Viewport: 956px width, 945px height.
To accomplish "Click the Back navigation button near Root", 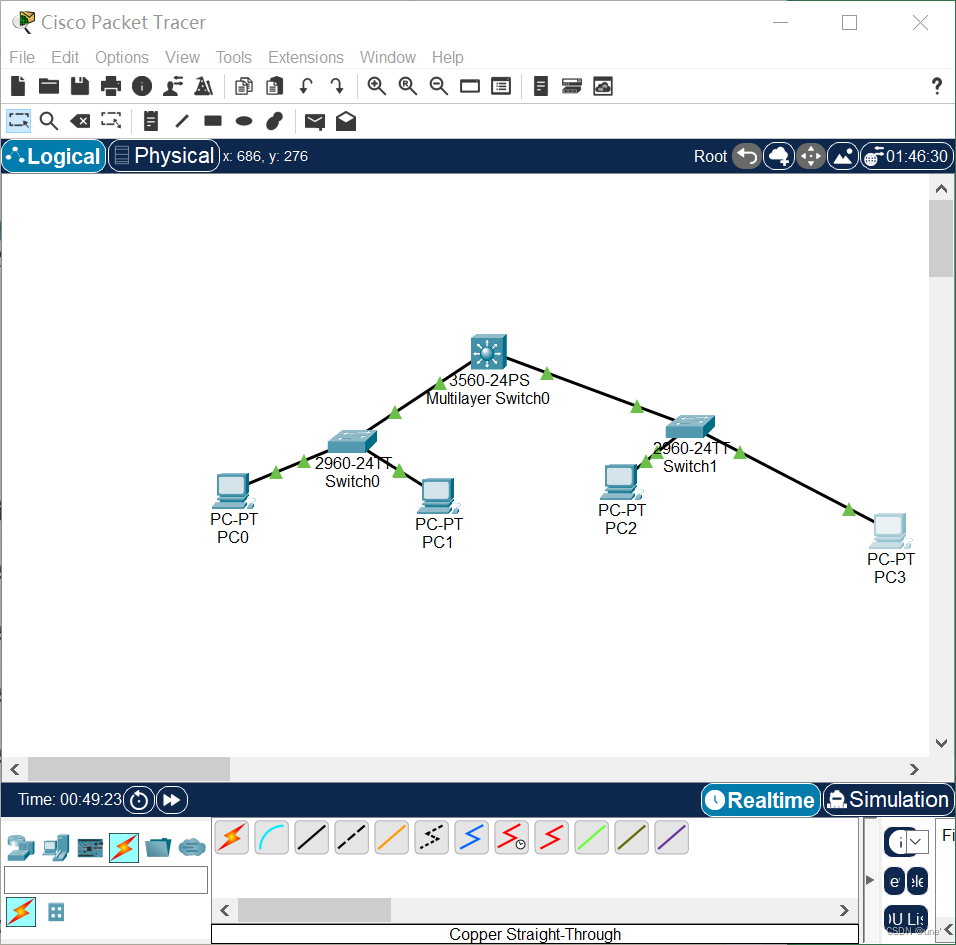I will (x=747, y=157).
